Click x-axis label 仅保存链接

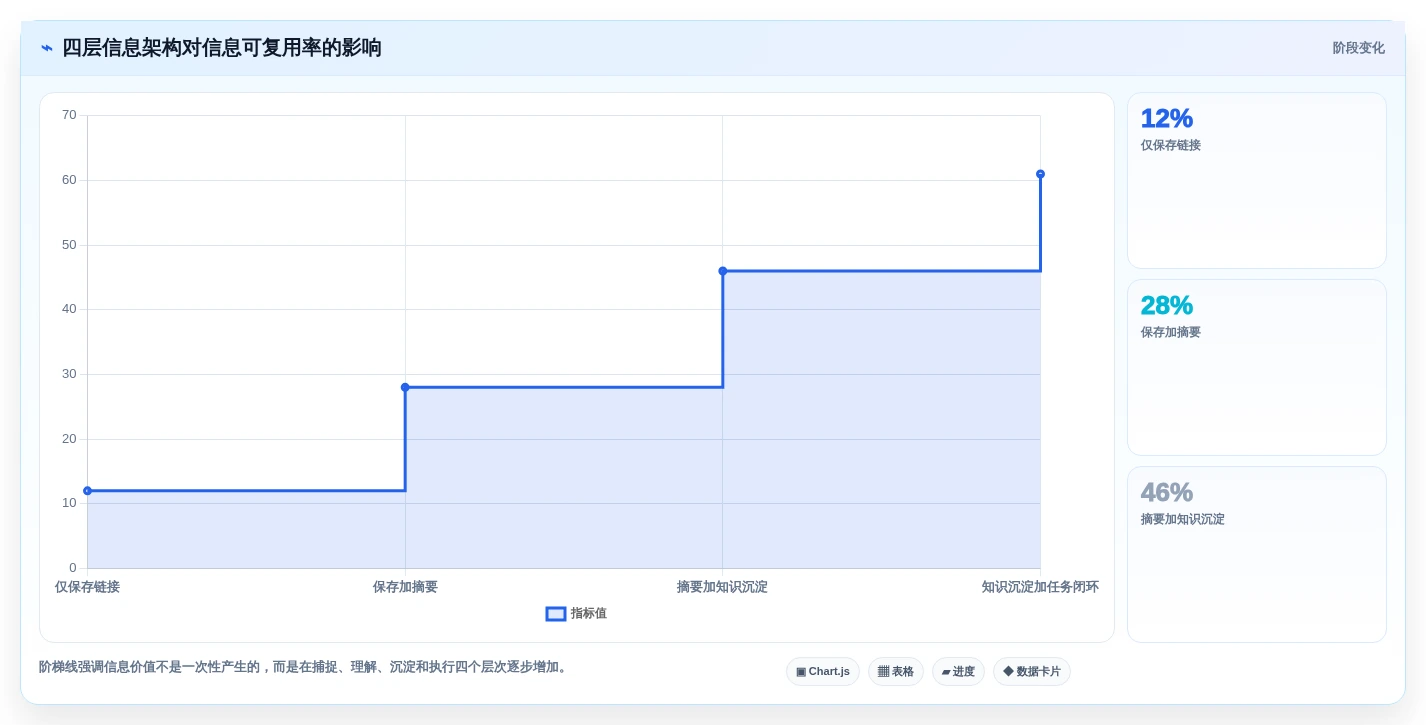point(87,587)
